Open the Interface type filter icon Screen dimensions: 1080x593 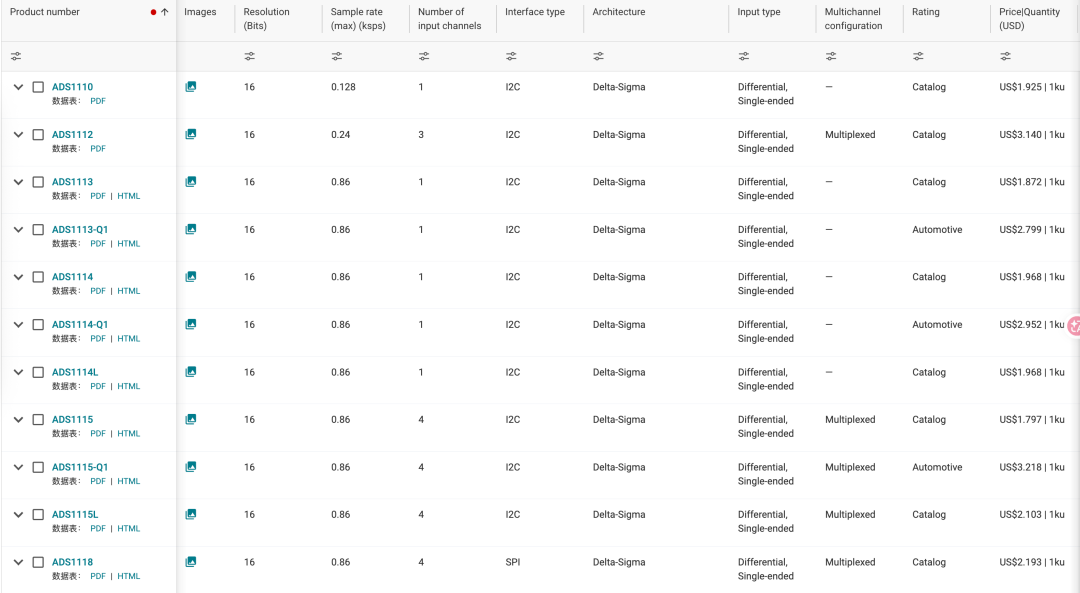click(x=511, y=56)
